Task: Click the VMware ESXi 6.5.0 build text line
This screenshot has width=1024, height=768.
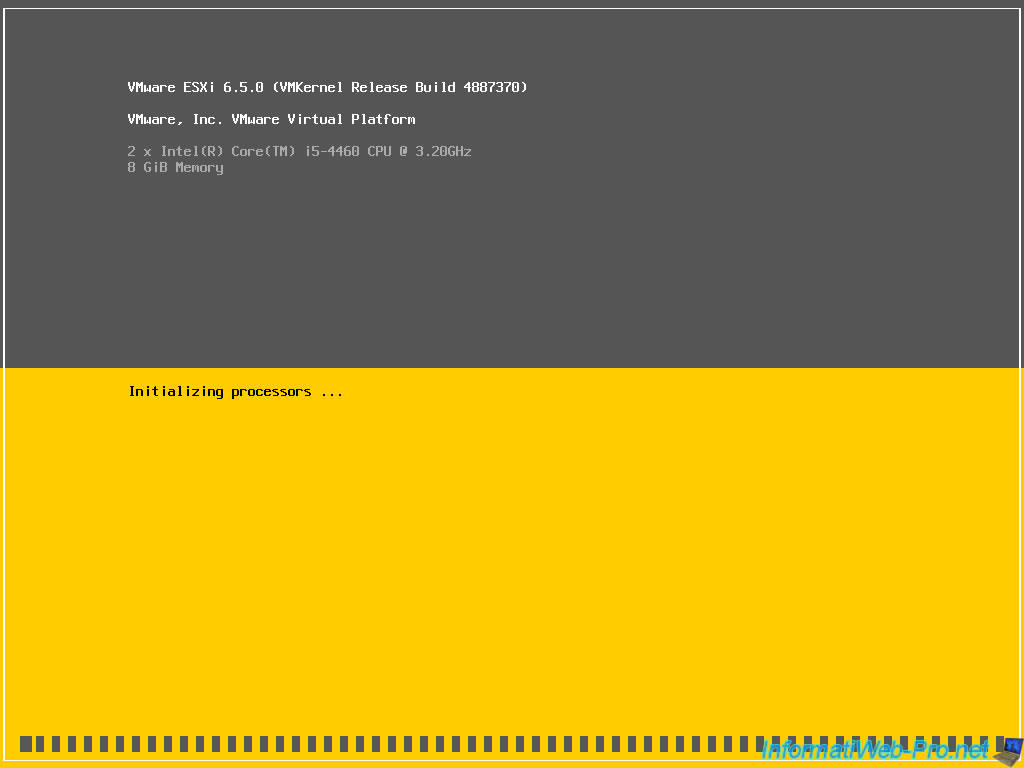Action: pos(327,87)
